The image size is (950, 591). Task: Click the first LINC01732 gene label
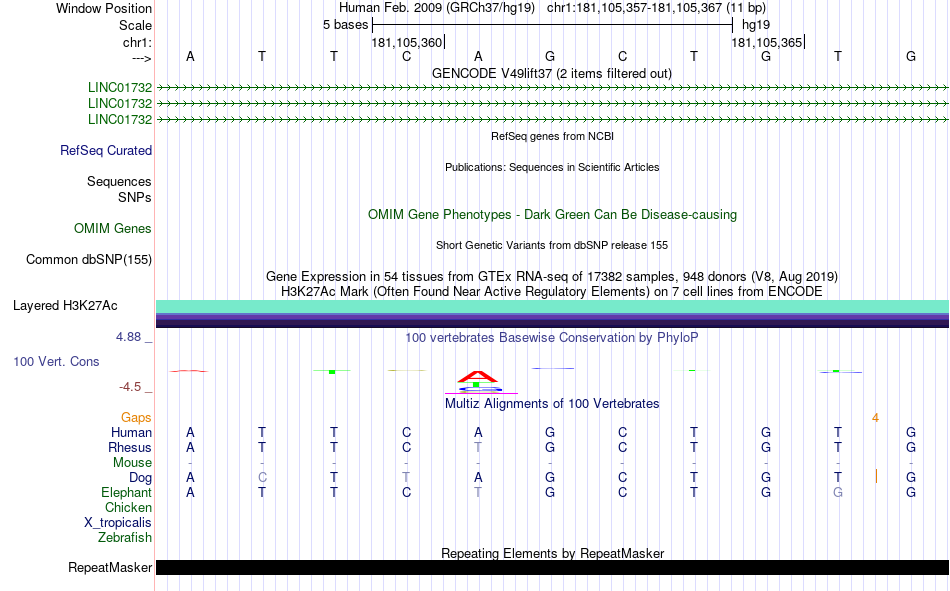coord(120,87)
